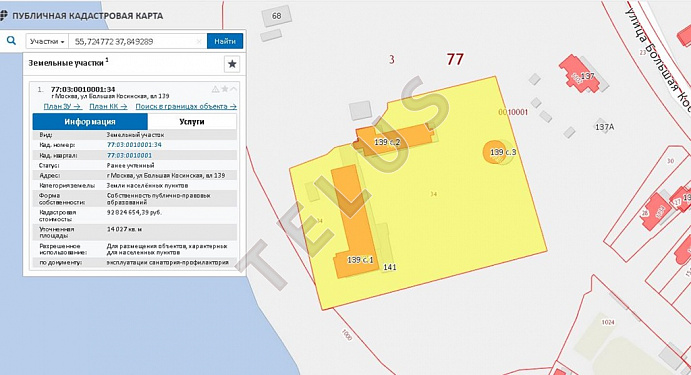Screen dimensions: 691x375
Task: Click the large 77 region label on map
Action: pos(455,59)
